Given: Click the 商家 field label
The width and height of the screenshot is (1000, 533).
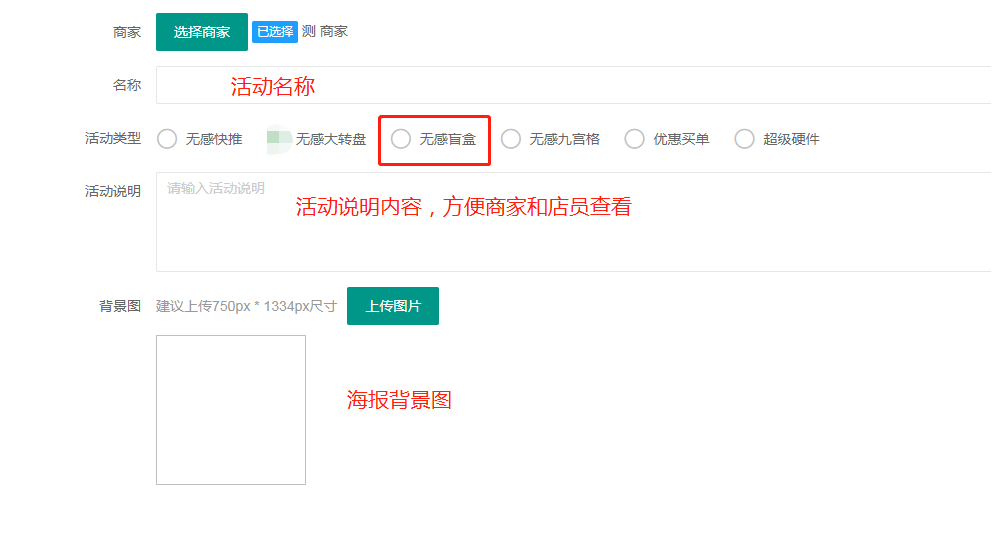Looking at the screenshot, I should (x=127, y=33).
